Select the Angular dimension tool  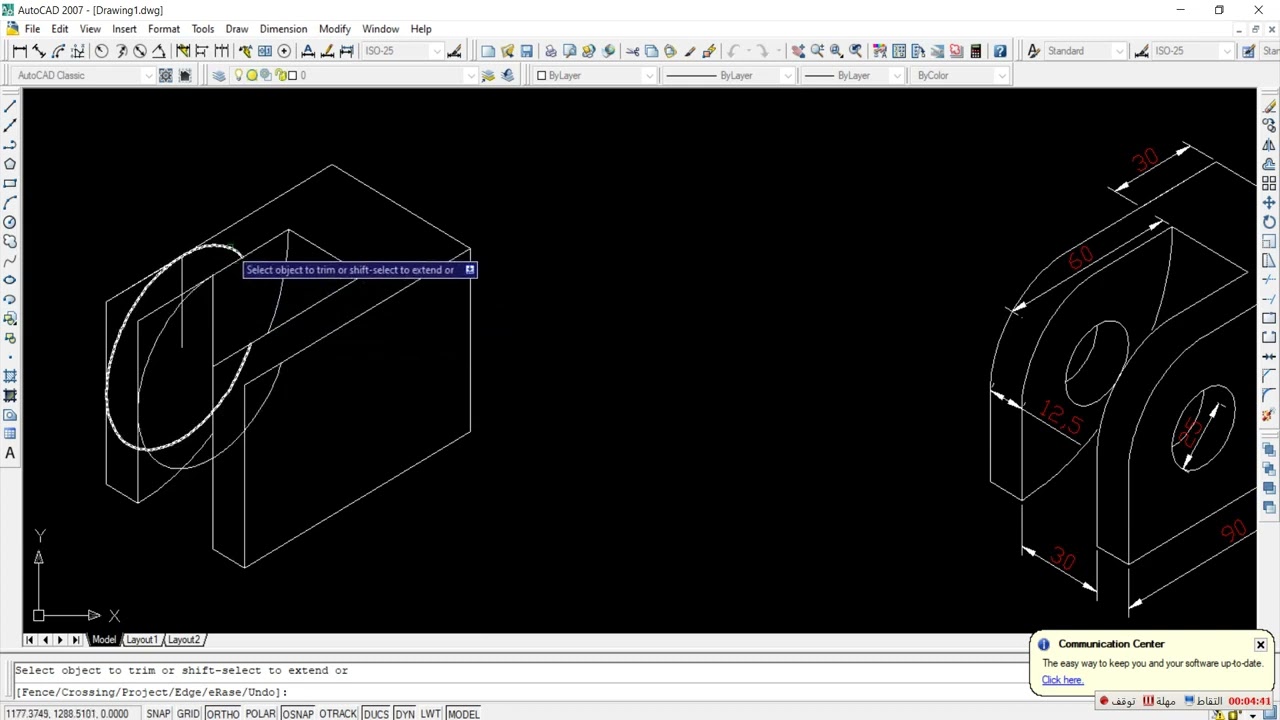159,51
